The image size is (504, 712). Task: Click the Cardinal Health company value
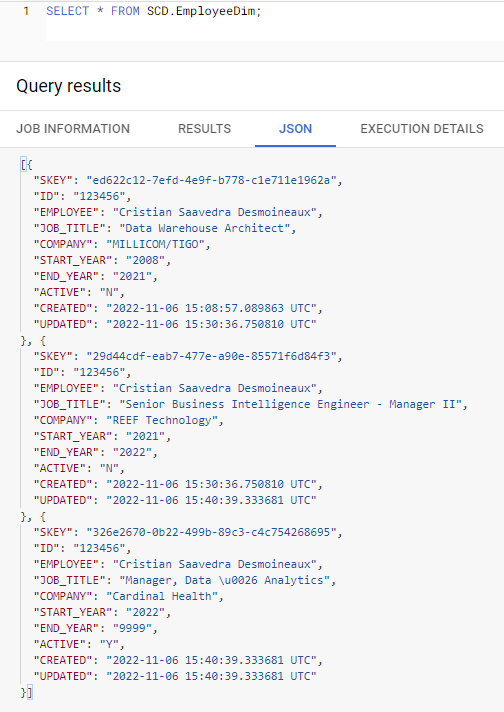click(x=162, y=596)
